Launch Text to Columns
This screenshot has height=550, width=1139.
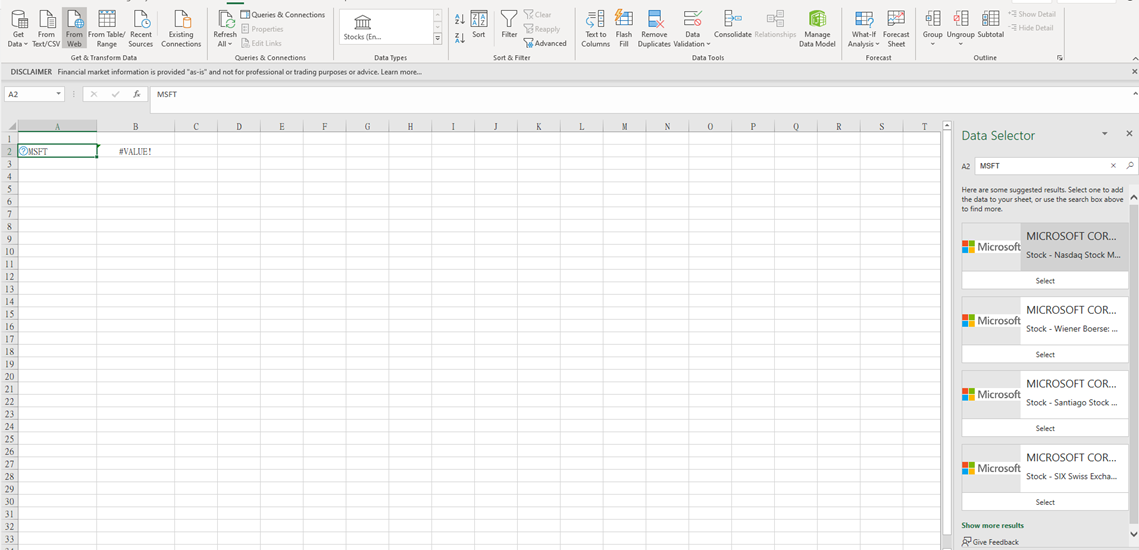[596, 29]
